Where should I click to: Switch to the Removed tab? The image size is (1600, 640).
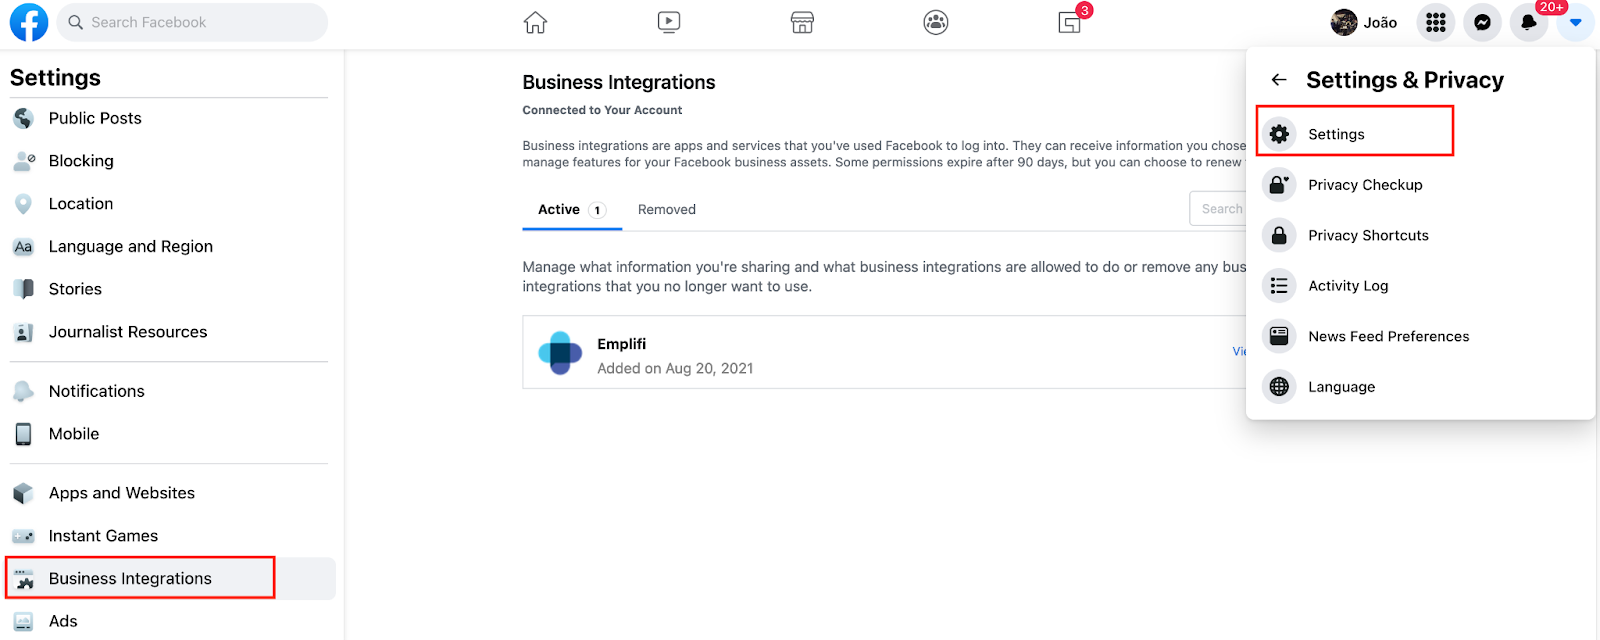click(667, 209)
